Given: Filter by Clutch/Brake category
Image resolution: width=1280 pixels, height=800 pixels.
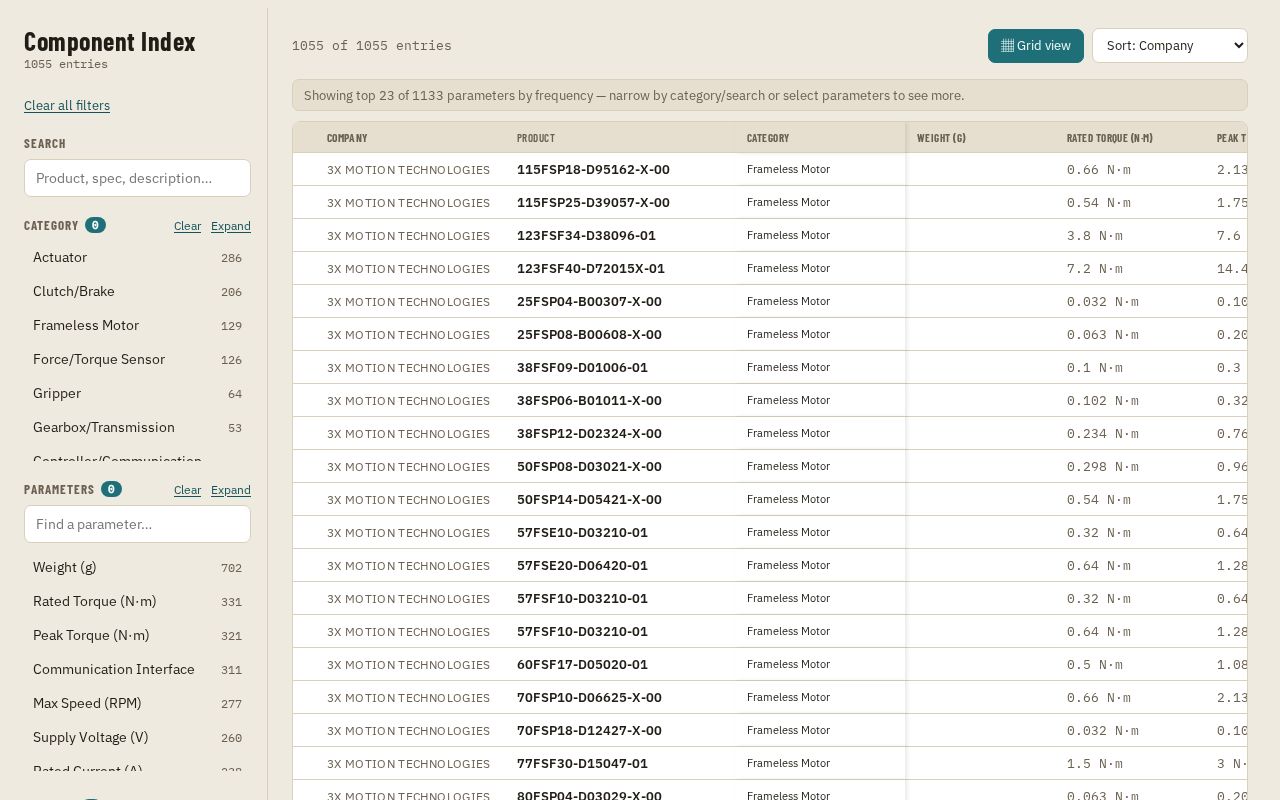Looking at the screenshot, I should point(137,292).
